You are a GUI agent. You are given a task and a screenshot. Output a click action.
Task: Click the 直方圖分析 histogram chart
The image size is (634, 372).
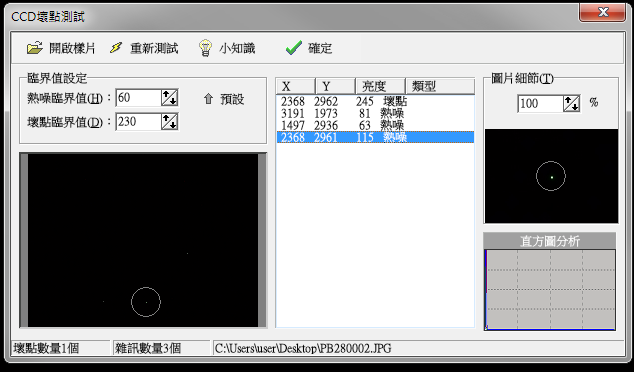point(550,290)
